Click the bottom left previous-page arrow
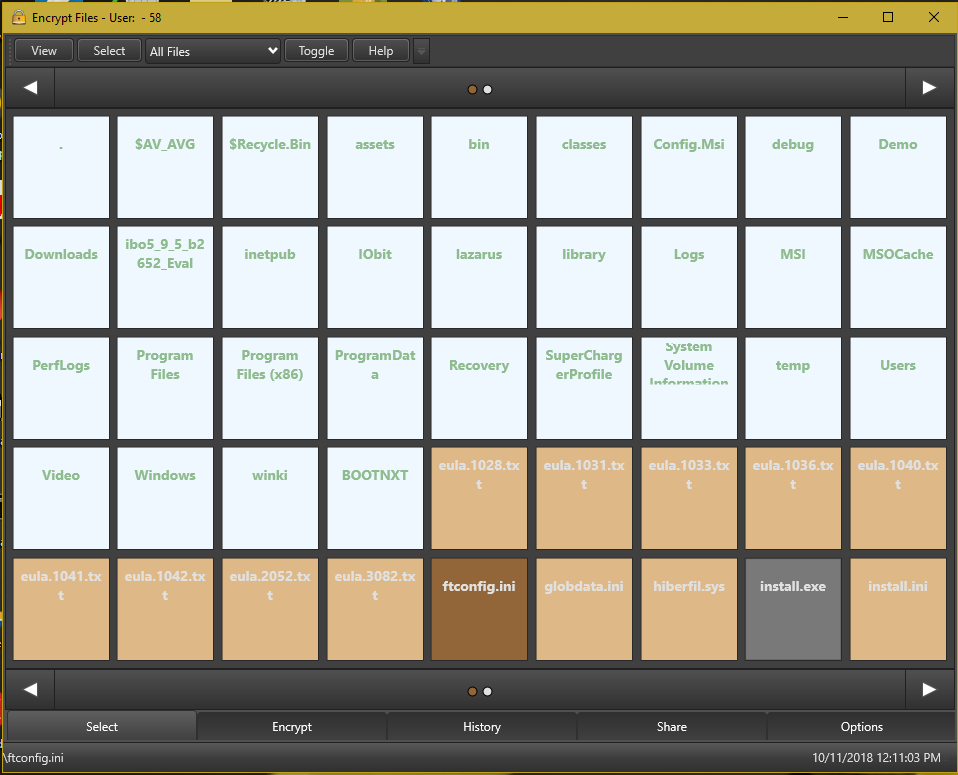The image size is (958, 775). pos(31,689)
